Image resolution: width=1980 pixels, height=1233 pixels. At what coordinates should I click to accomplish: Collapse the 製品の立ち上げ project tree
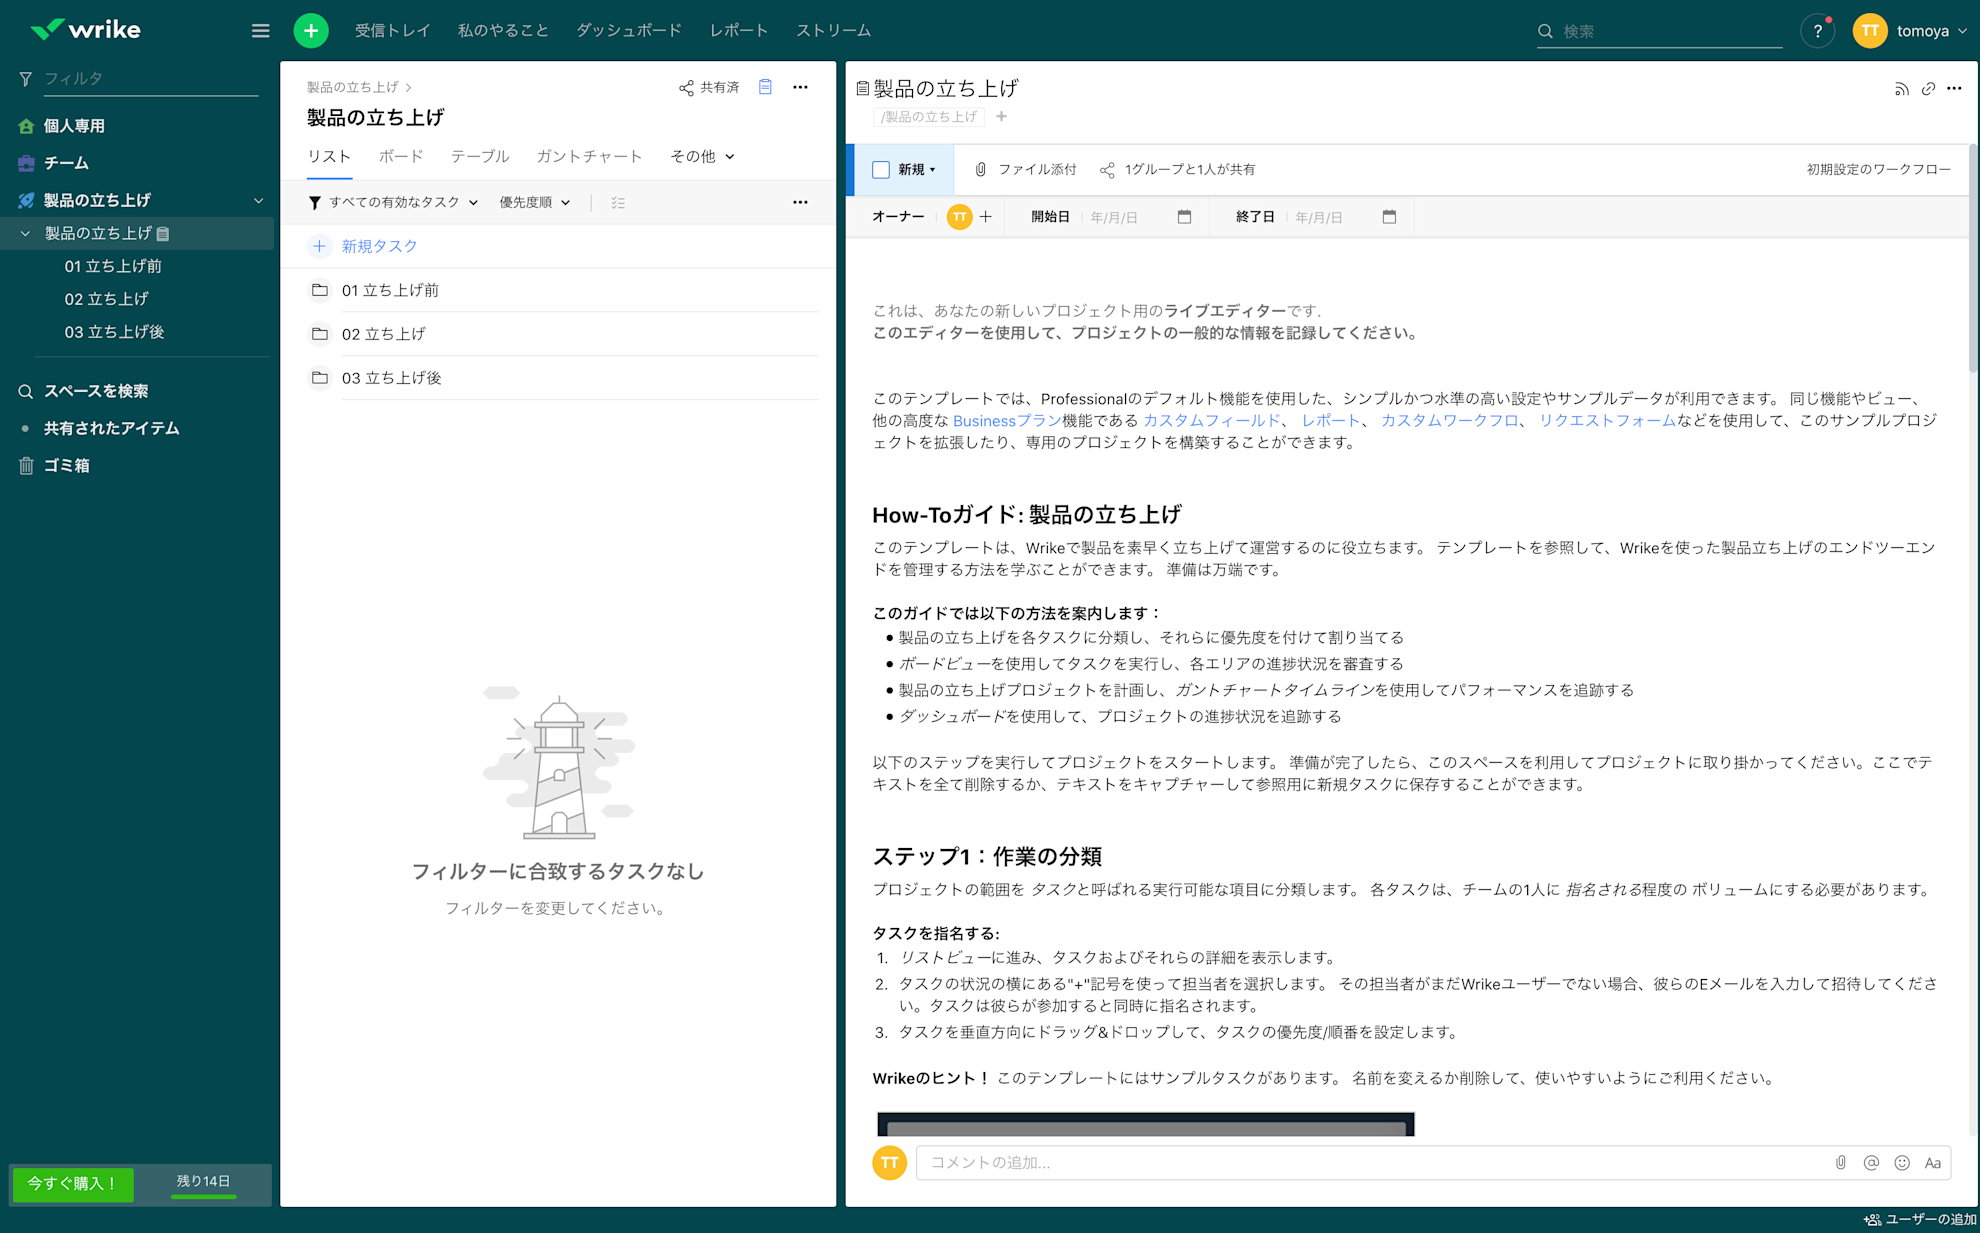click(25, 233)
